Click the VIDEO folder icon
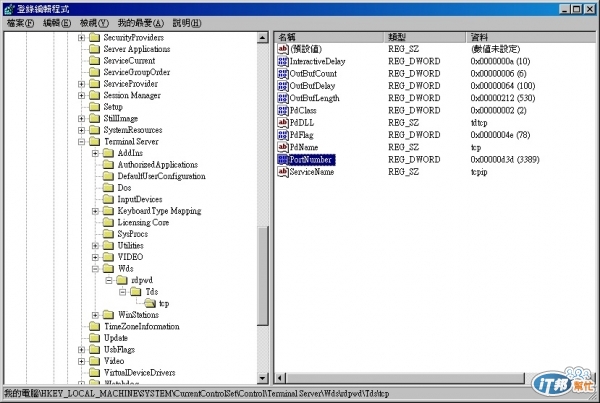Image resolution: width=600 pixels, height=403 pixels. [108, 257]
